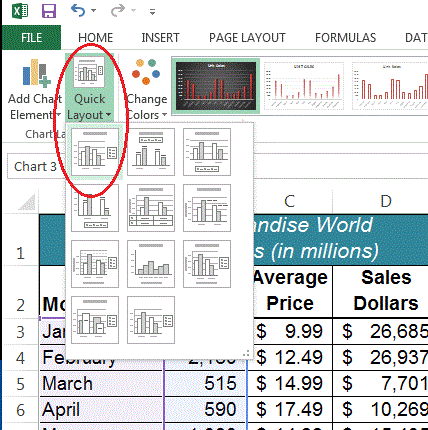
Task: Select row 1 header
Action: click(20, 239)
